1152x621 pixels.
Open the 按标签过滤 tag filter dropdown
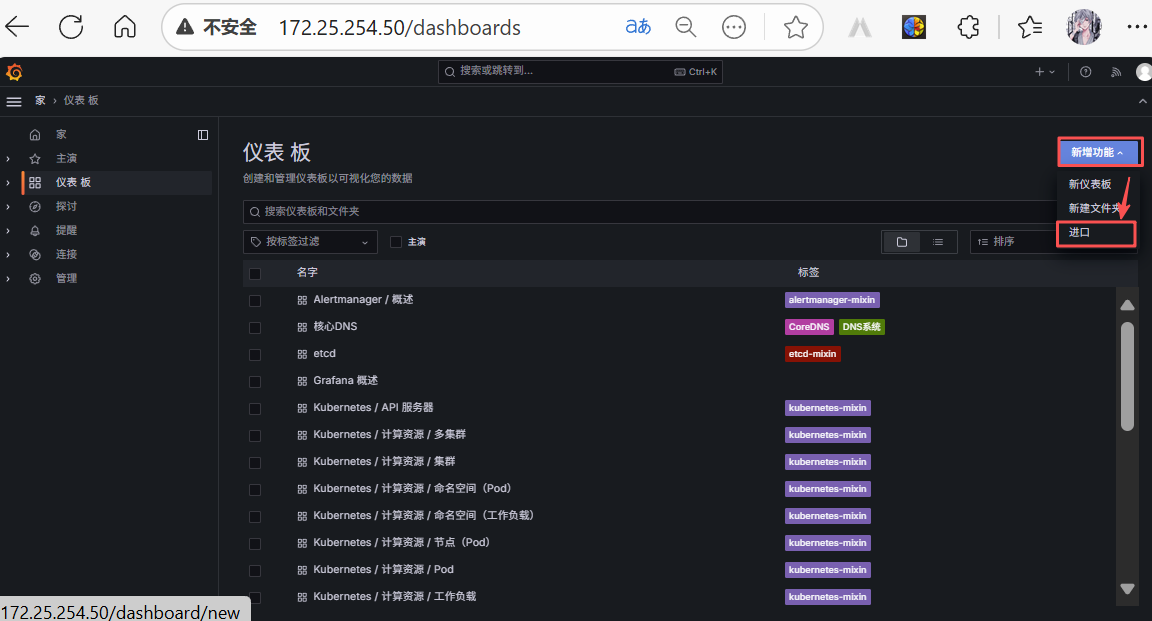310,242
